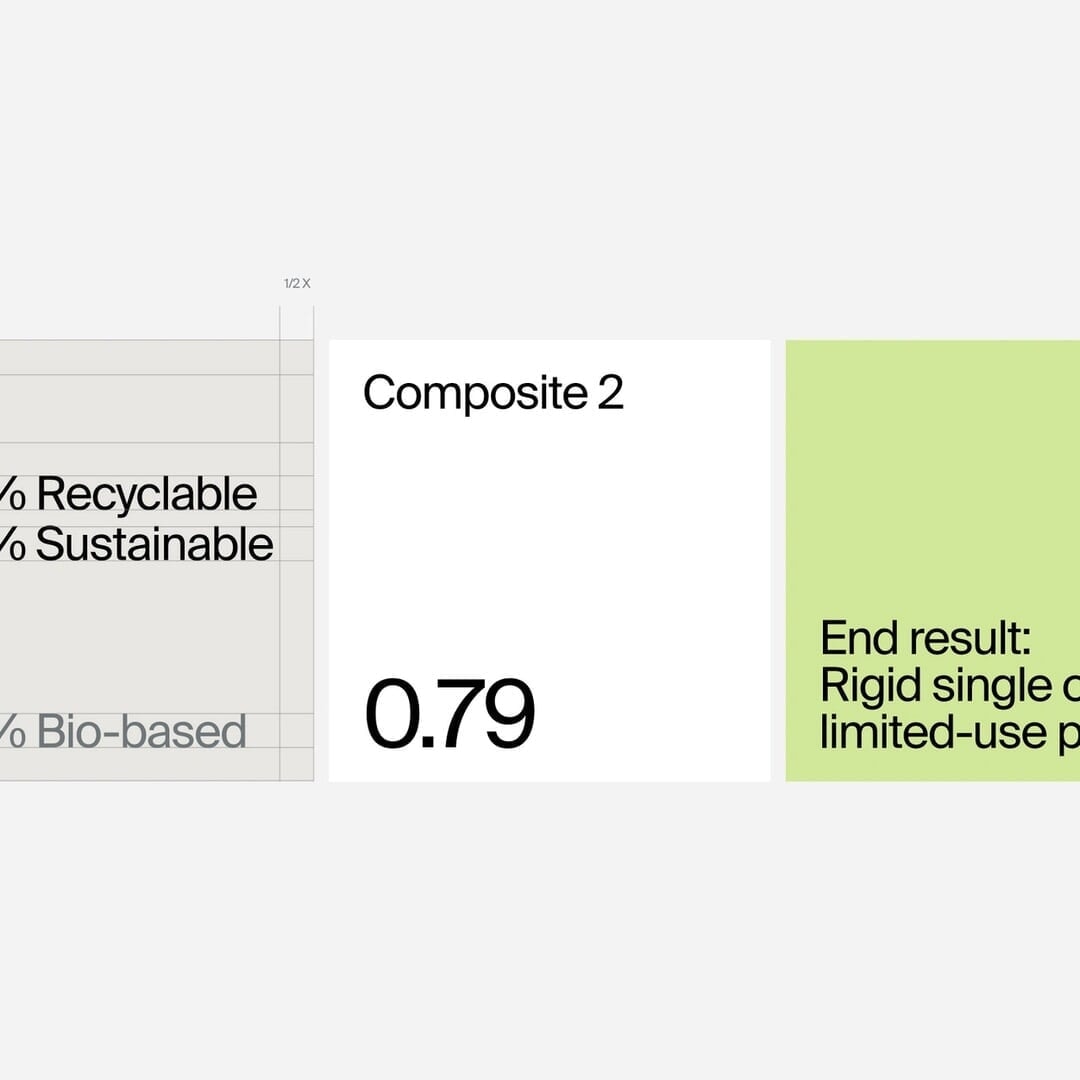Click the greyed-out "Bio-based" text
The image size is (1080, 1080).
click(x=142, y=731)
